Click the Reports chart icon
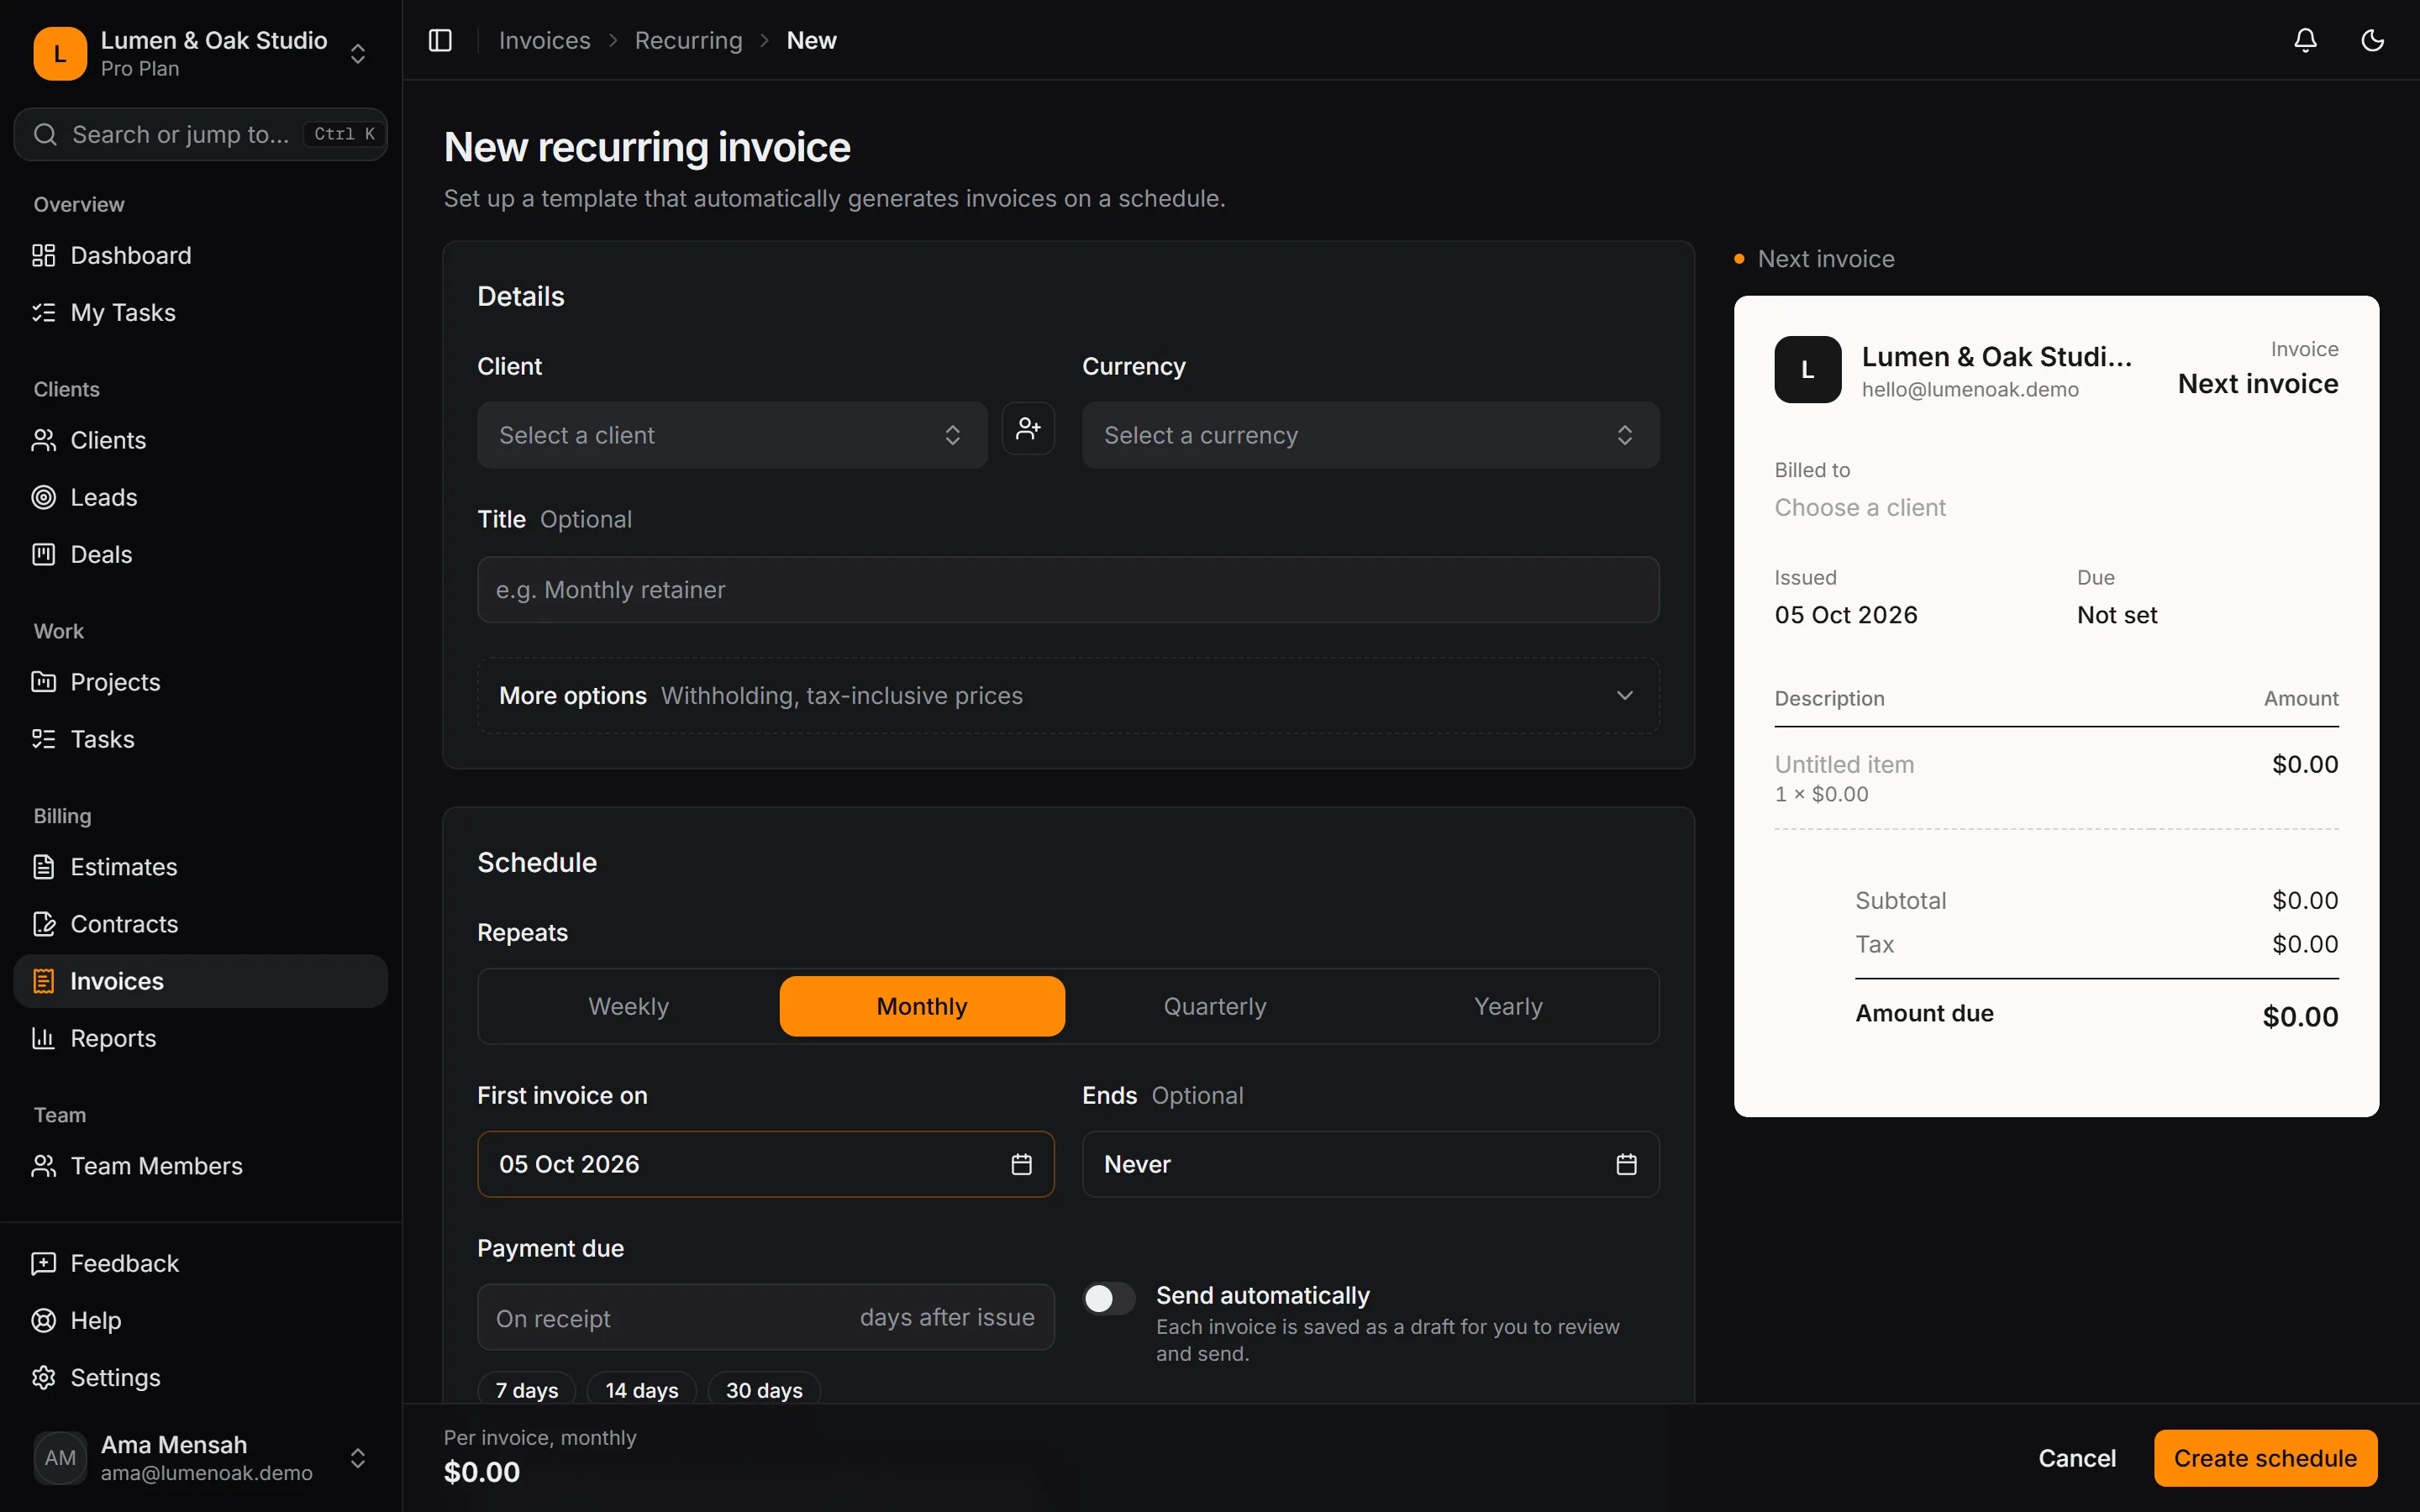The height and width of the screenshot is (1512, 2420). pos(43,1038)
